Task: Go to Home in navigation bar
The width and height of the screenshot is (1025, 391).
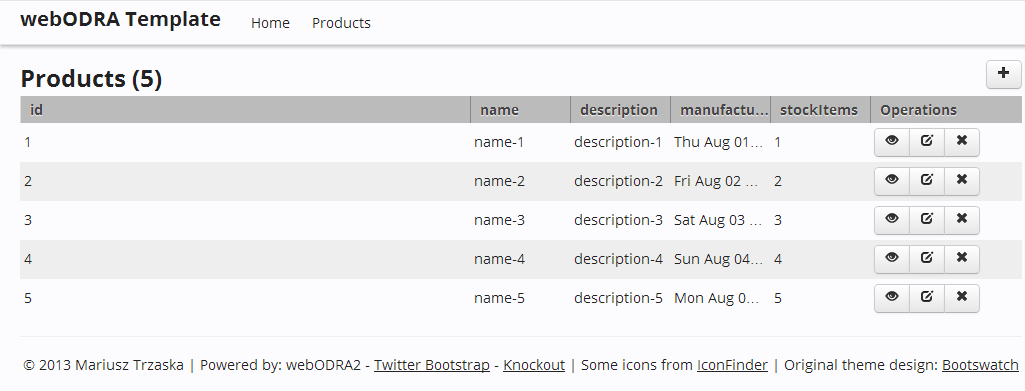Action: click(x=270, y=23)
